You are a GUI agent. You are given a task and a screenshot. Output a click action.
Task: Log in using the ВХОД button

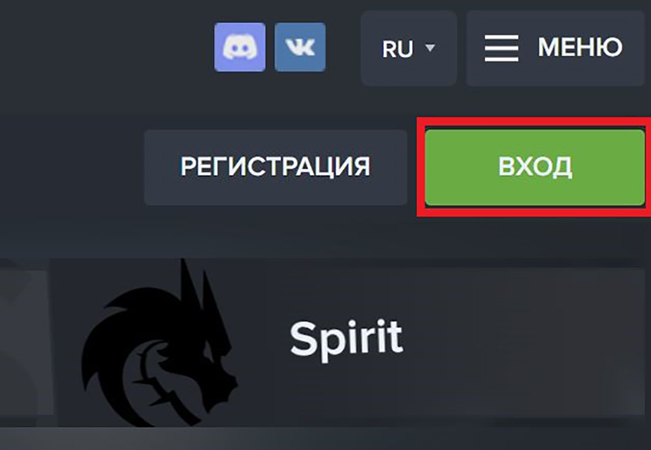pos(535,167)
